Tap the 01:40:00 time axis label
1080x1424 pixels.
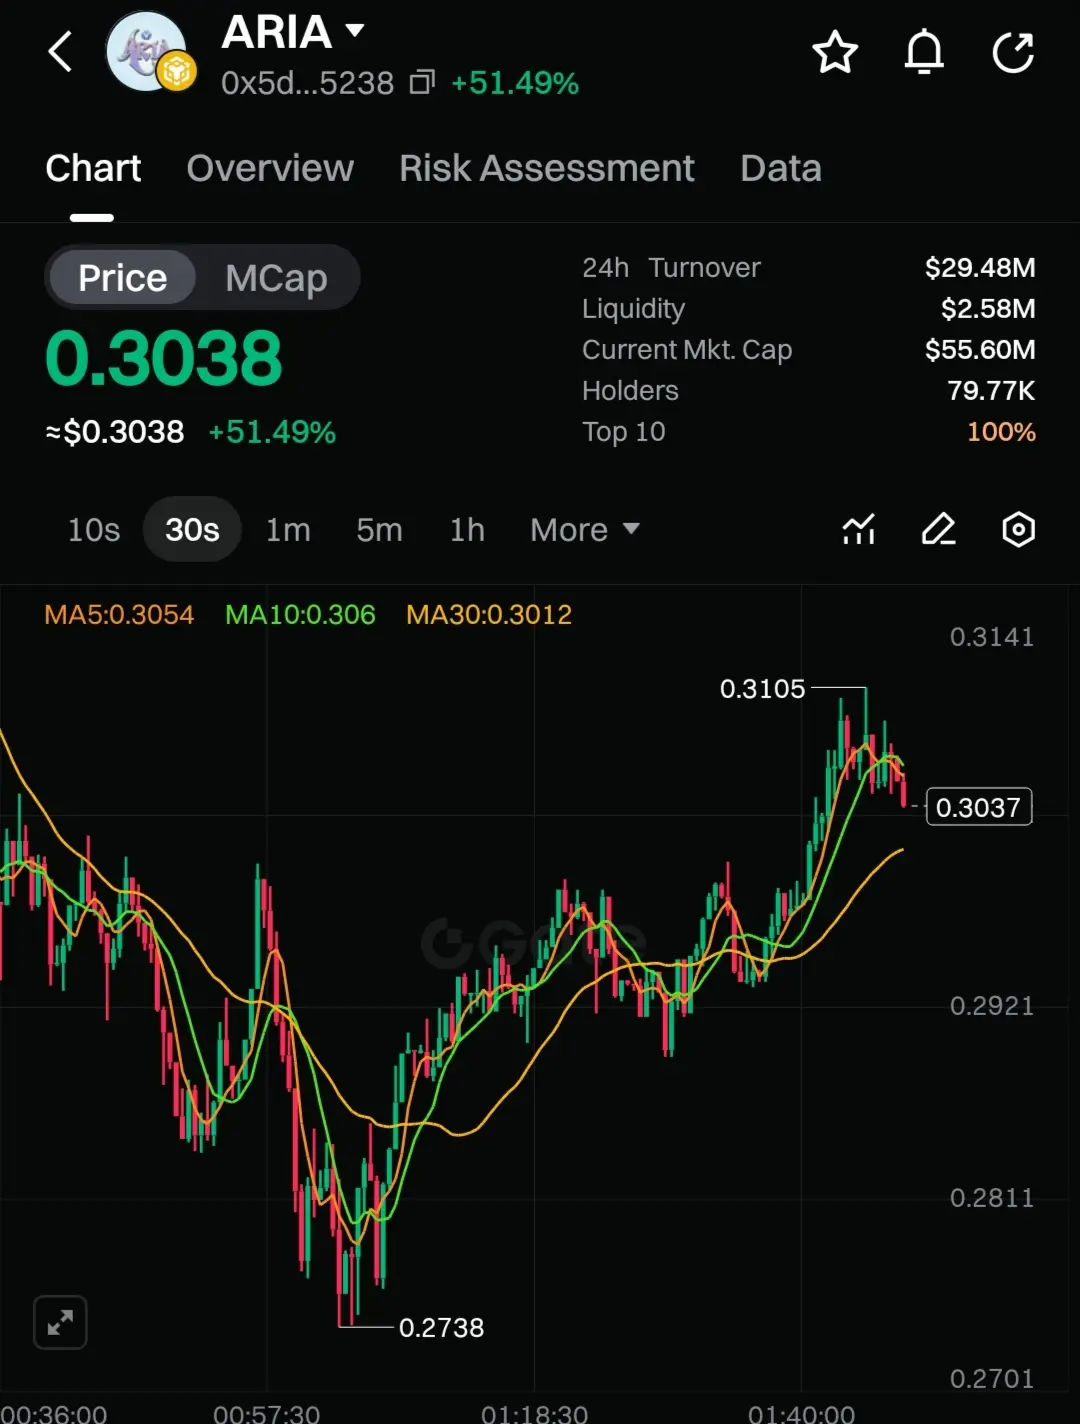pyautogui.click(x=801, y=1413)
